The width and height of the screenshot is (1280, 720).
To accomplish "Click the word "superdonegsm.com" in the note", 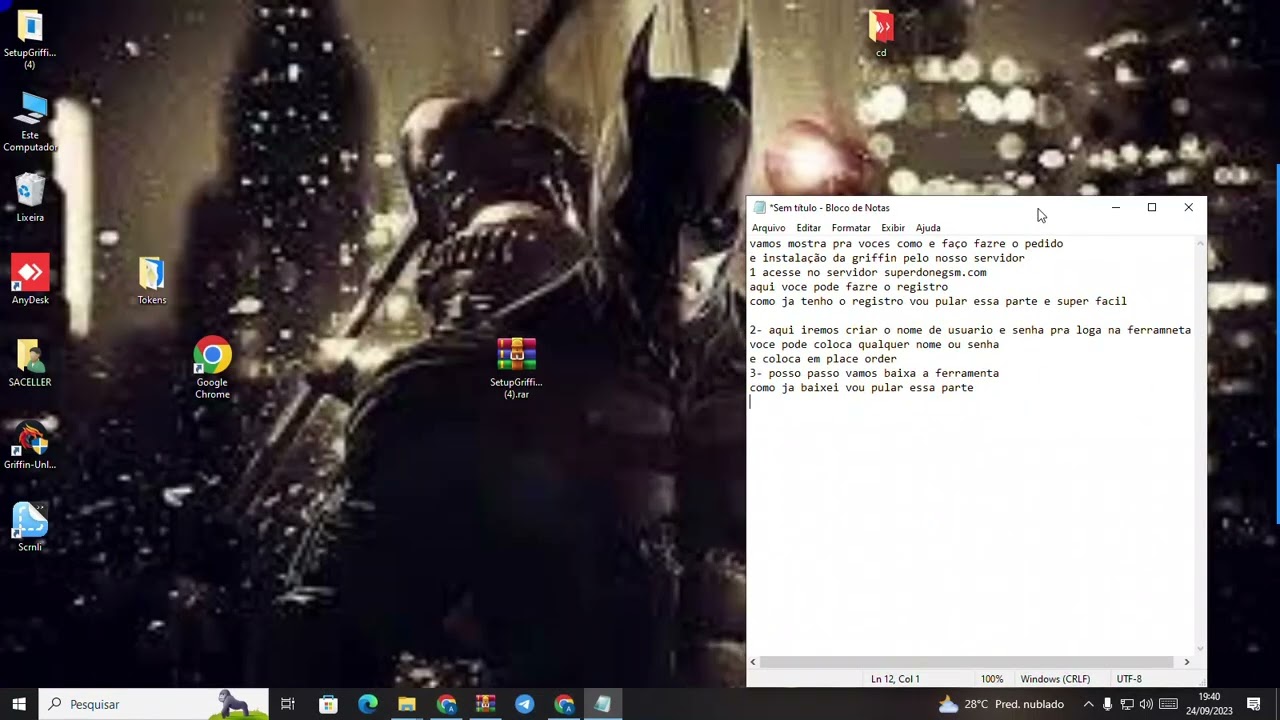I will point(935,272).
